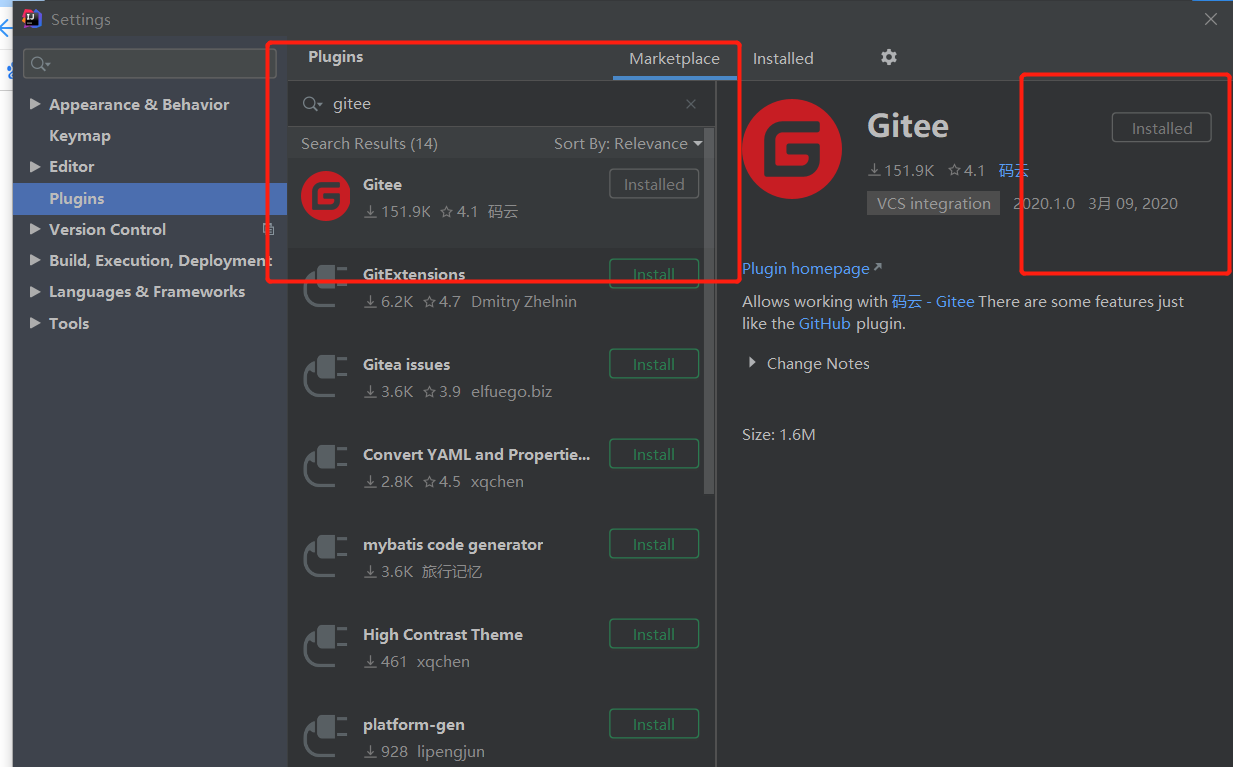1233x767 pixels.
Task: Select the Gitea issues plug icon
Action: click(x=326, y=376)
